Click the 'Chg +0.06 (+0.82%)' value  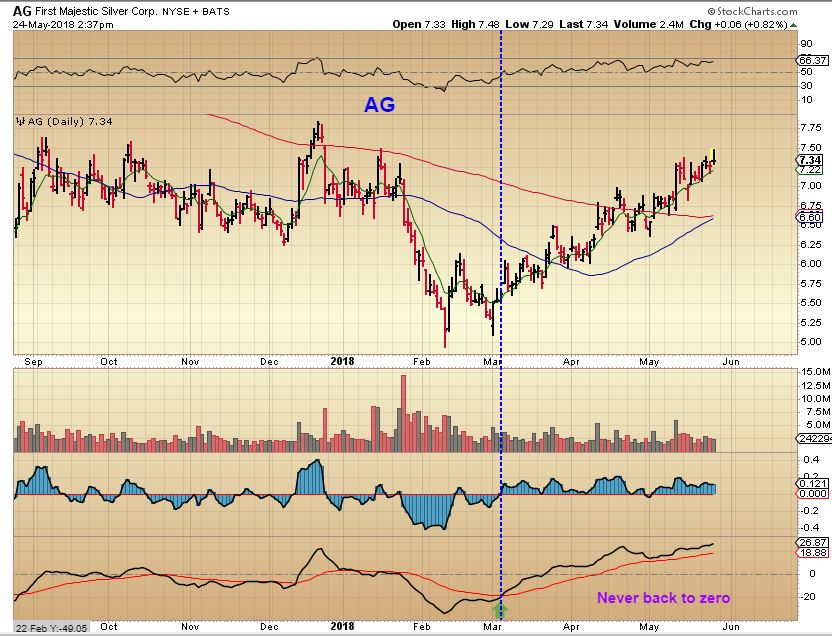click(x=738, y=24)
